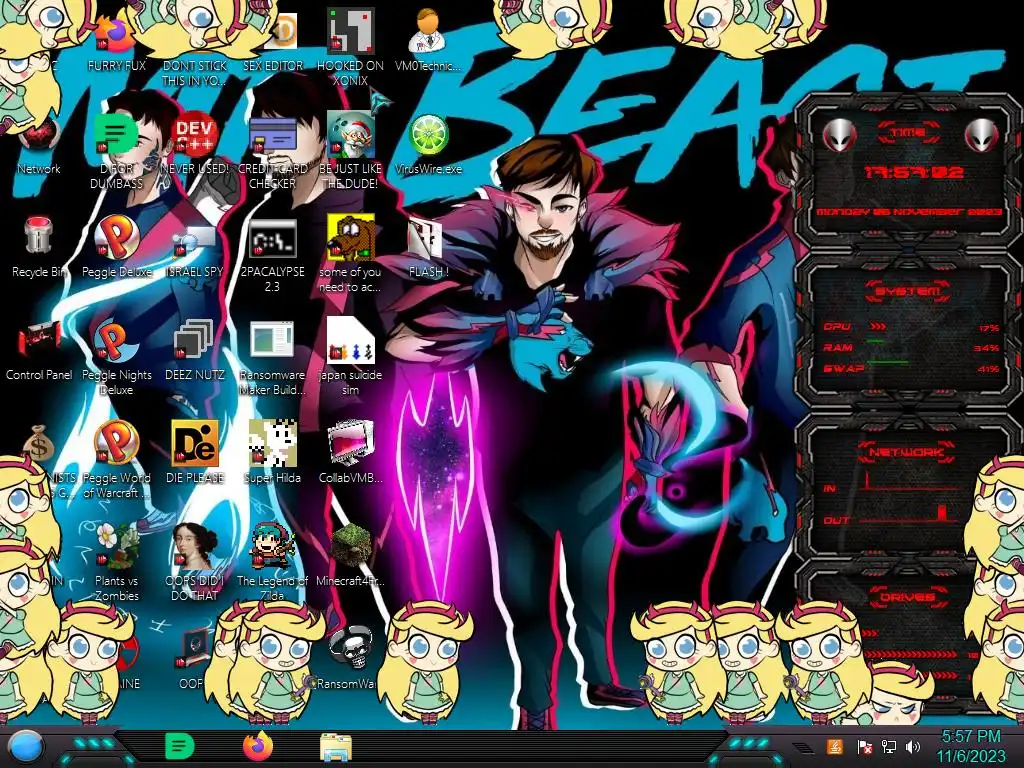Open the Start orb on the taskbar
The height and width of the screenshot is (768, 1024).
(x=26, y=748)
